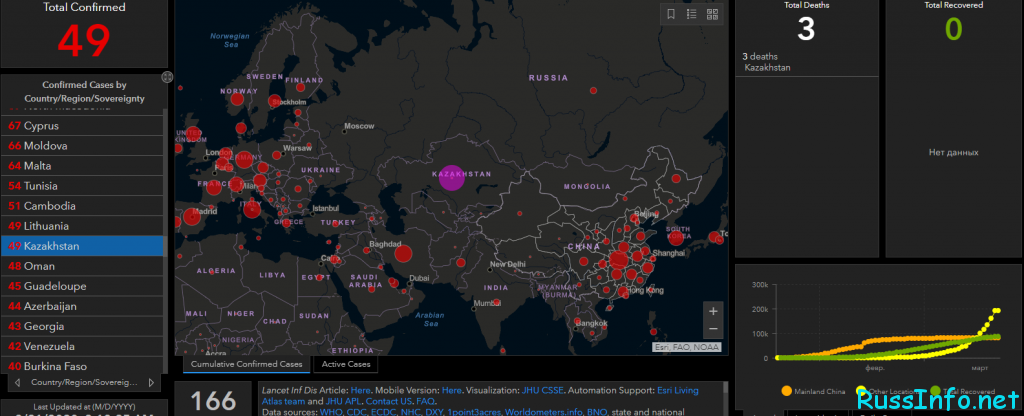Viewport: 1024px width, 416px height.
Task: Toggle Mainland China series in chart legend
Action: click(x=812, y=391)
